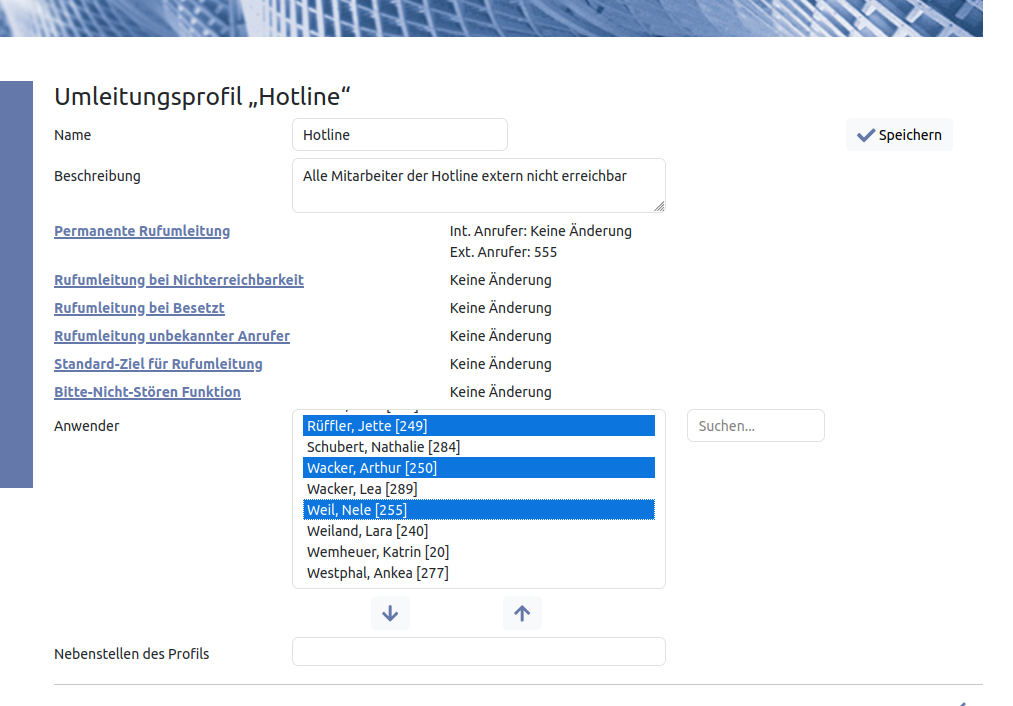Click inside the Name field containing Hotline
Viewport: 1013px width, 706px height.
[x=399, y=135]
